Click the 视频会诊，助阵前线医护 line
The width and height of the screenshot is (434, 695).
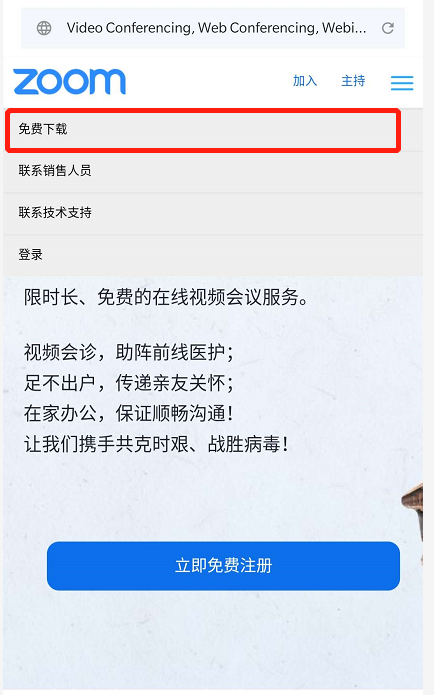(x=129, y=353)
